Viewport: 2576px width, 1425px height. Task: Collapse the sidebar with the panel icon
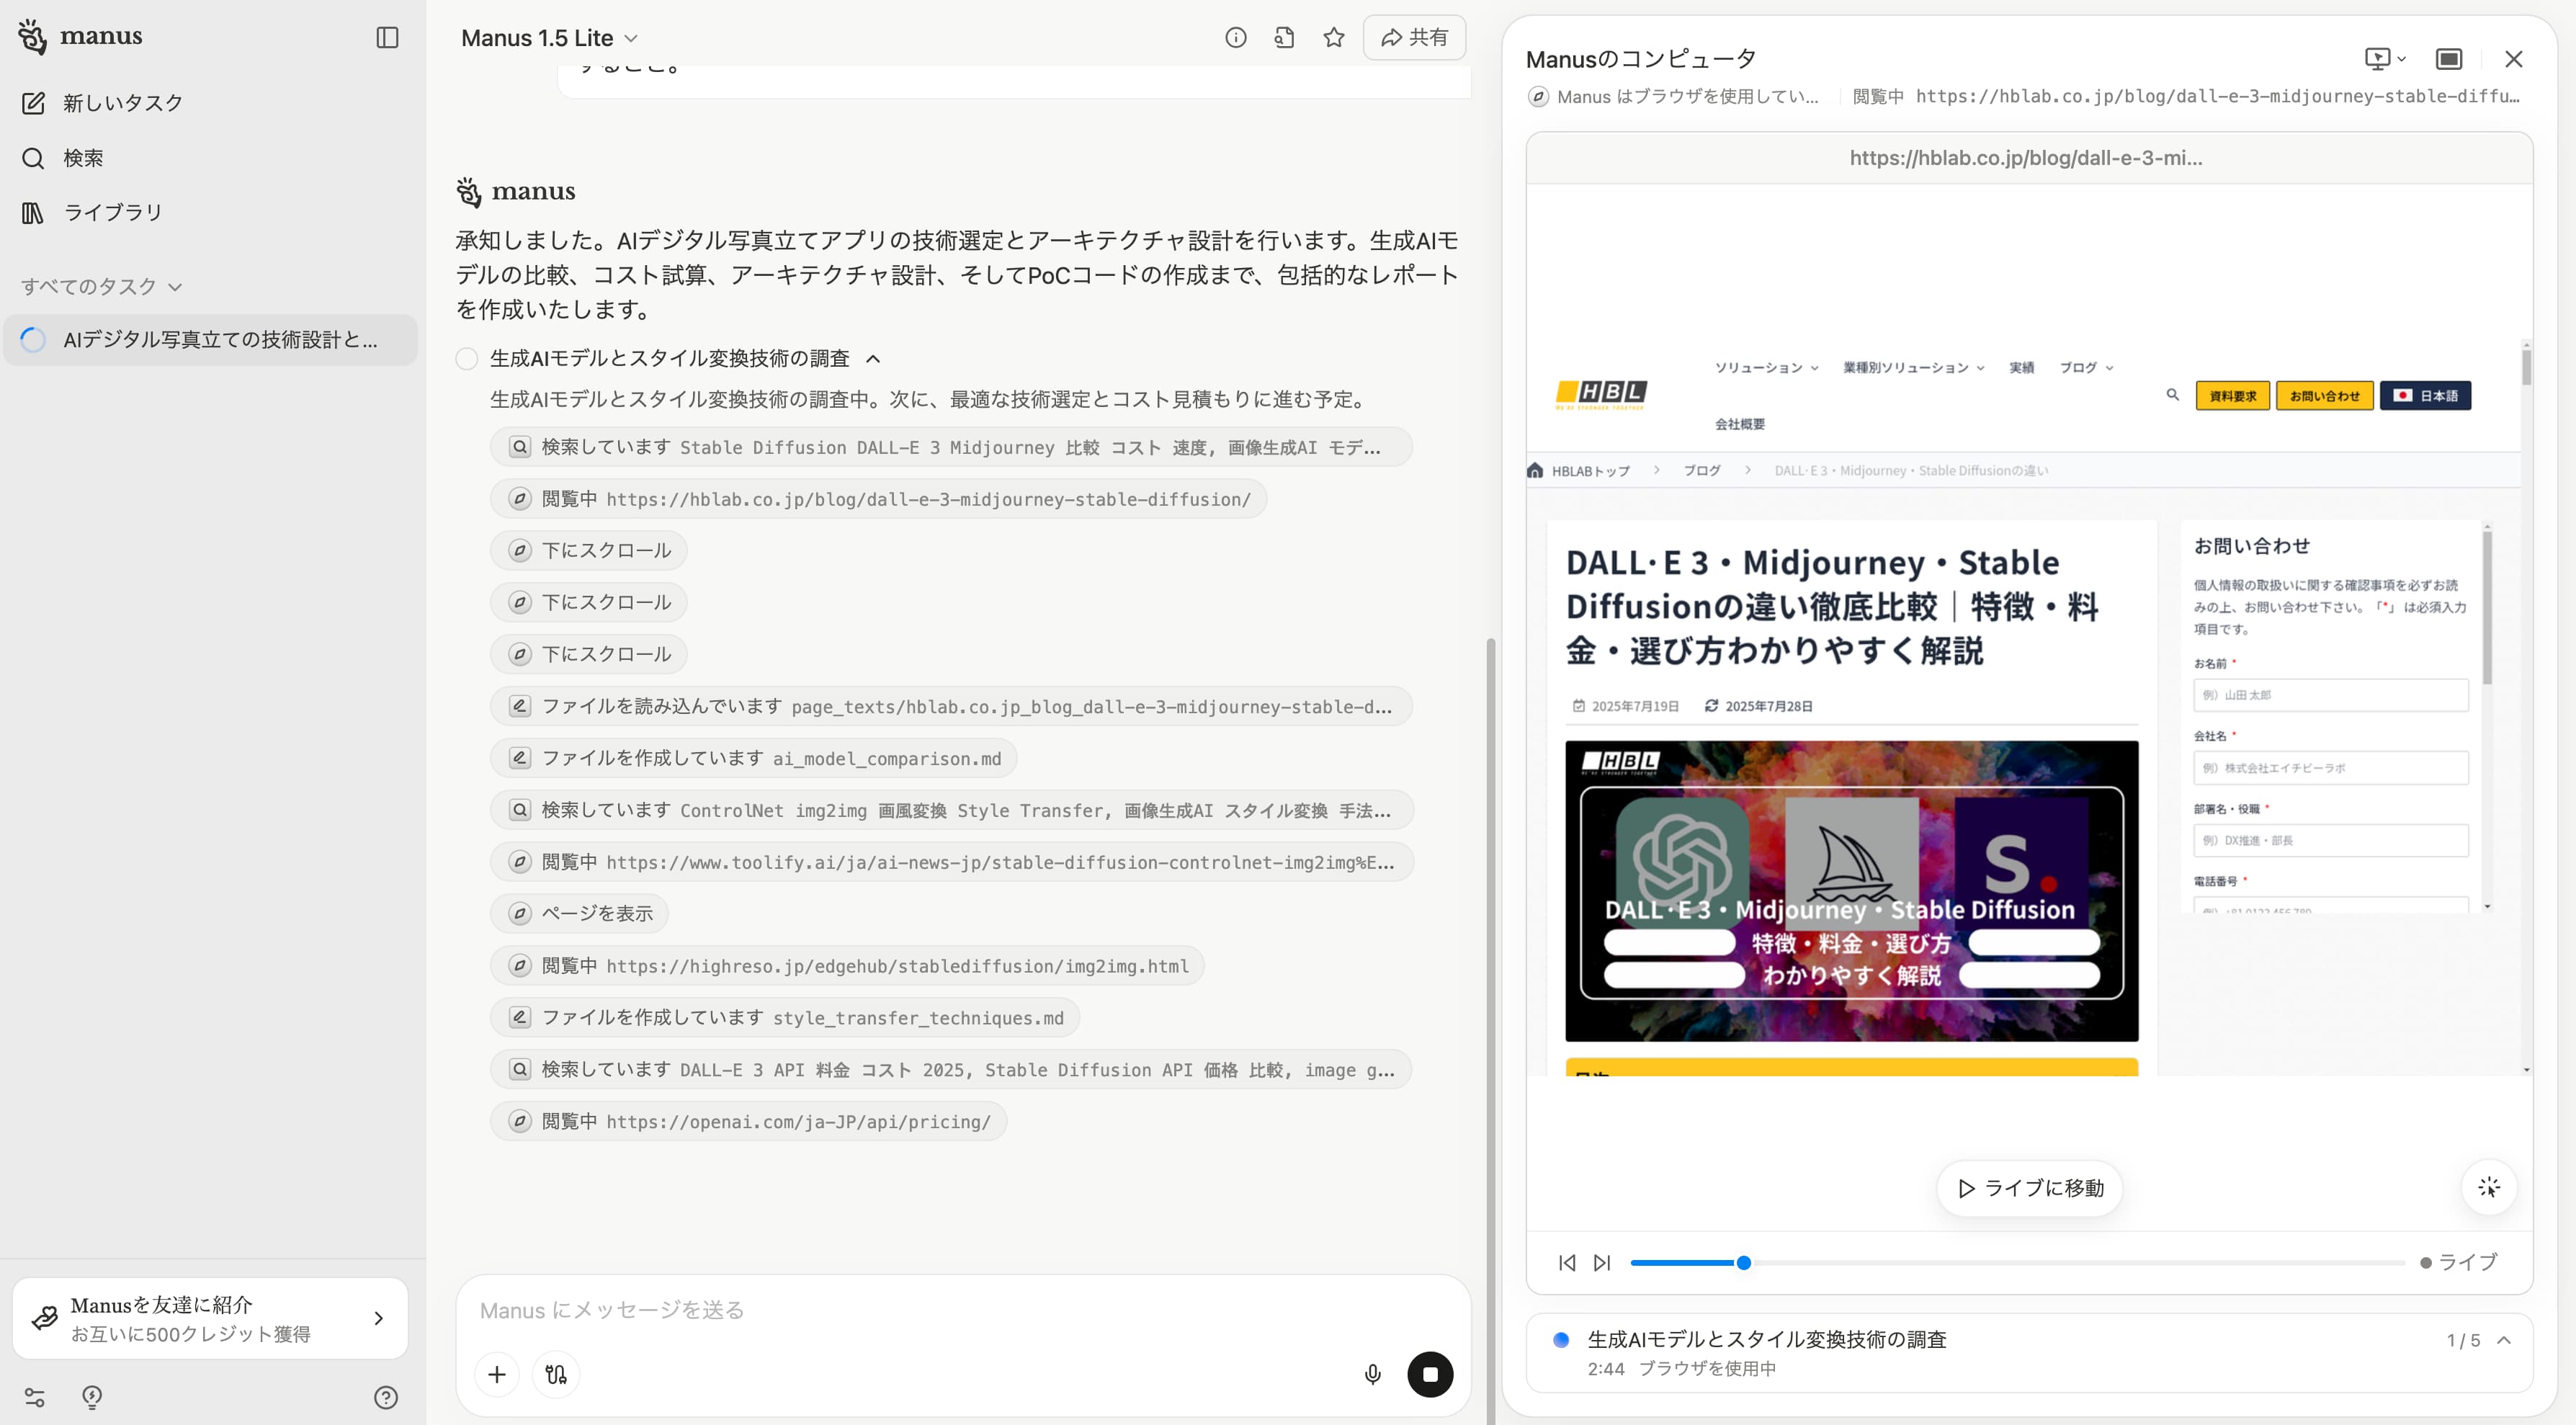pyautogui.click(x=389, y=37)
